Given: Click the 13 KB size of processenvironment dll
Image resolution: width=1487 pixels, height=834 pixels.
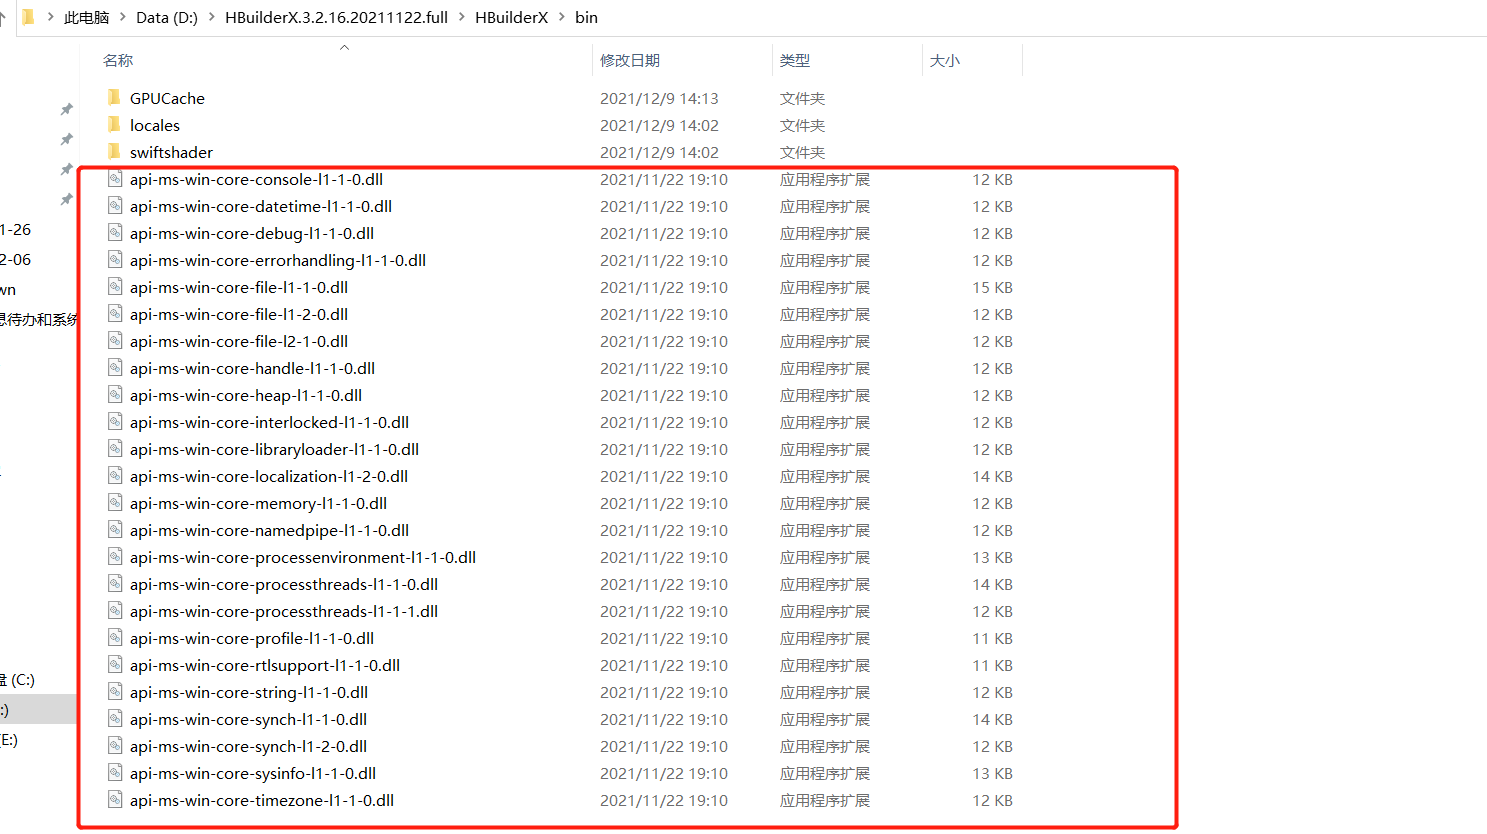Looking at the screenshot, I should point(993,557).
